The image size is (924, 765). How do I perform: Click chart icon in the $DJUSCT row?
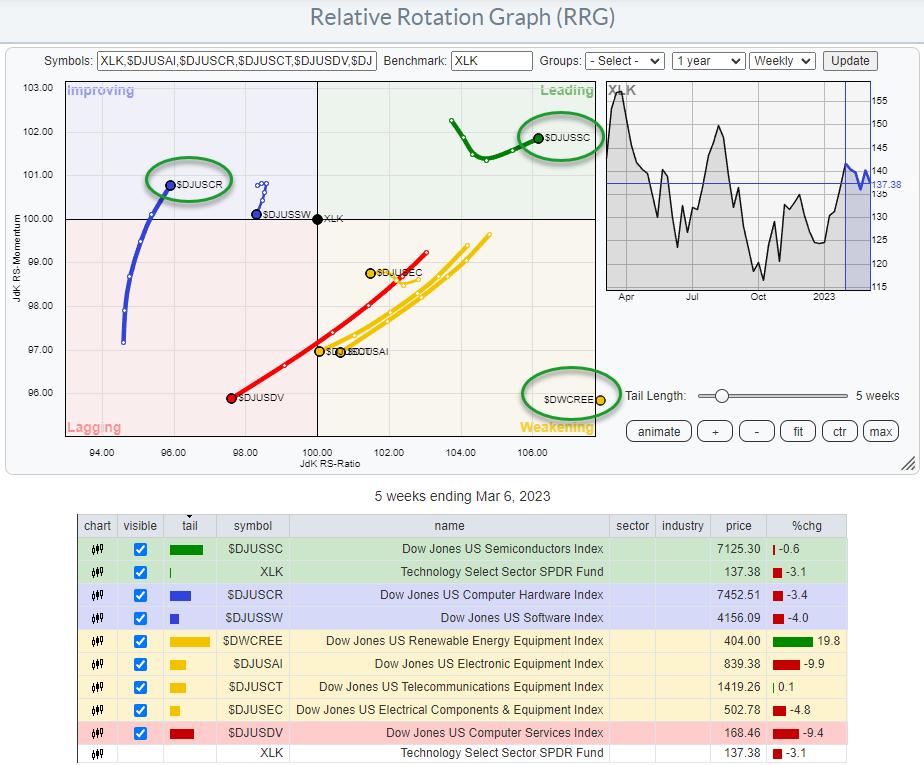[x=98, y=687]
